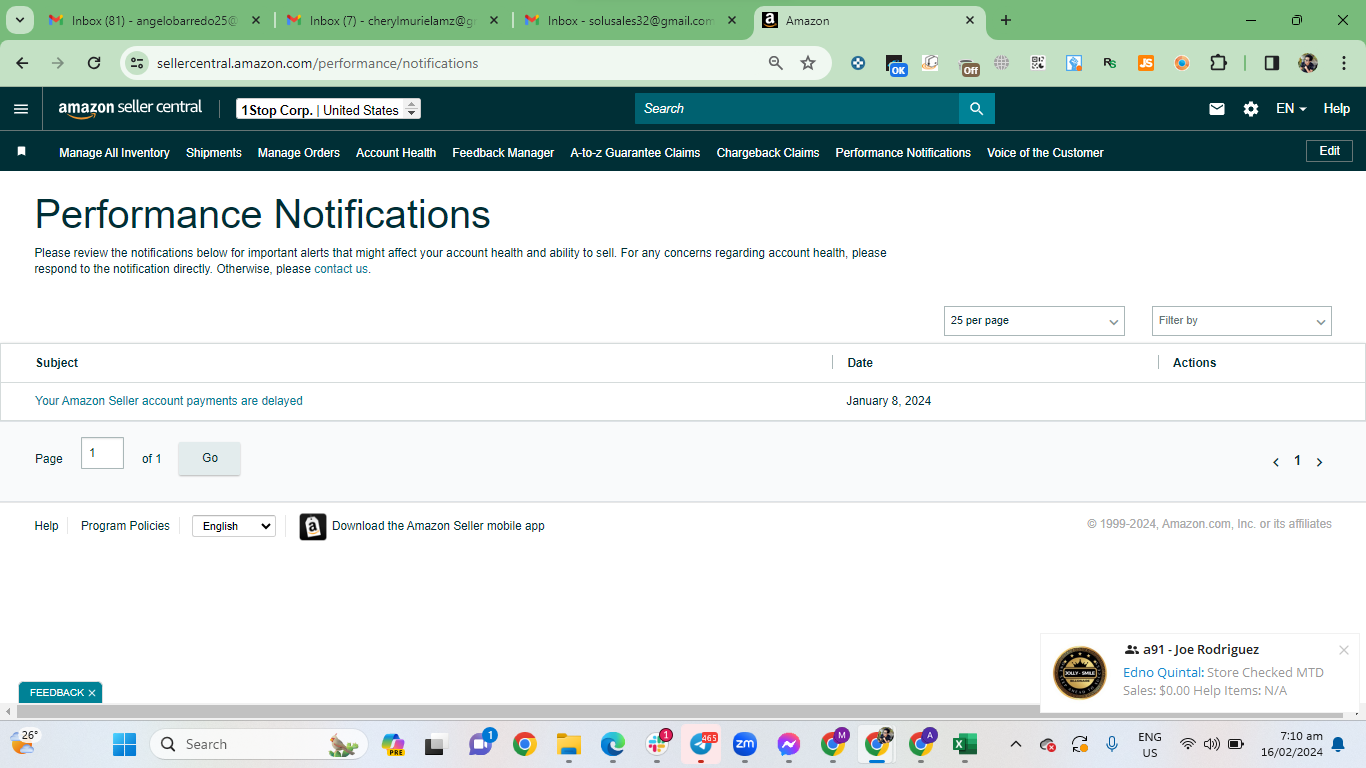1366x768 pixels.
Task: Open a new Chrome tab
Action: coord(1006,20)
